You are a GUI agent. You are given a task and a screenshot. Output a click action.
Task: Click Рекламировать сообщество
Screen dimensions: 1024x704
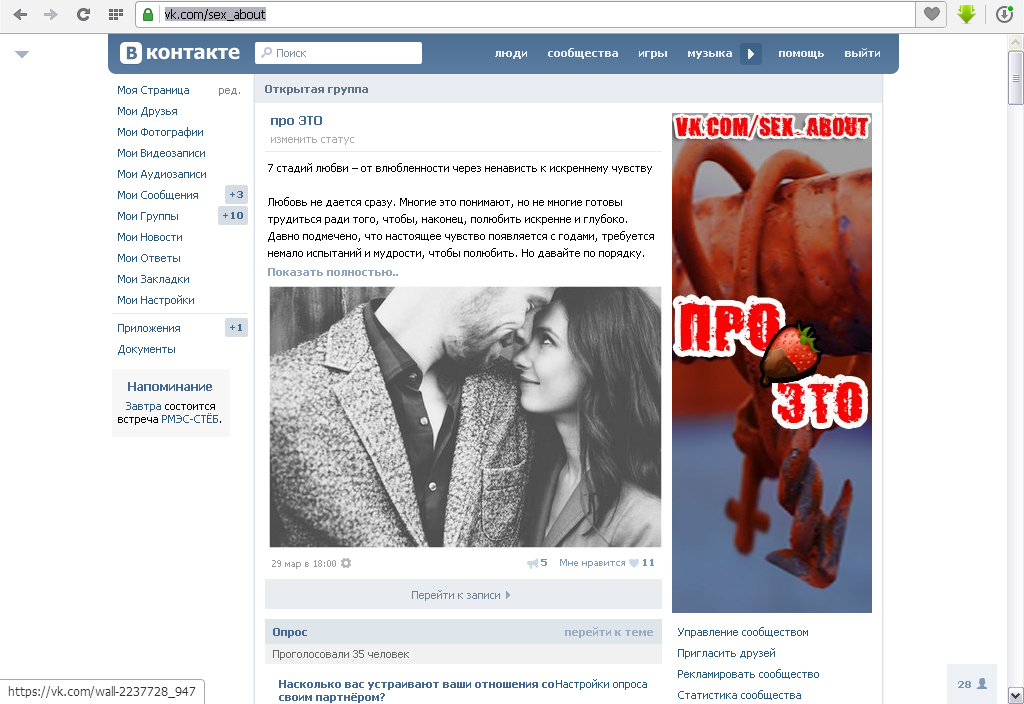[748, 674]
